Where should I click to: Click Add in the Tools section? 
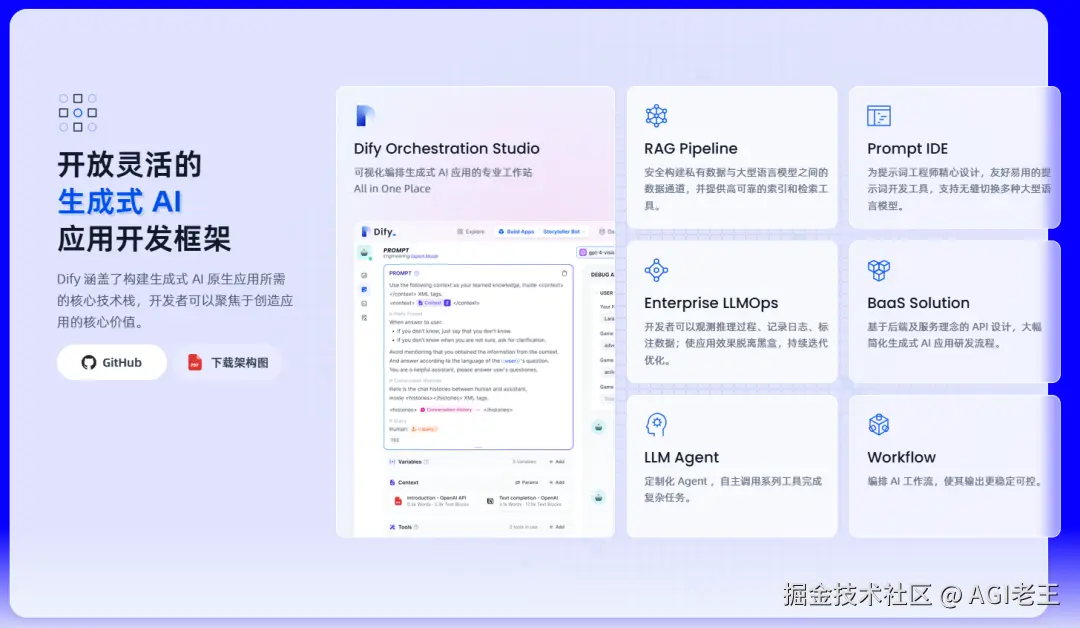click(x=557, y=527)
